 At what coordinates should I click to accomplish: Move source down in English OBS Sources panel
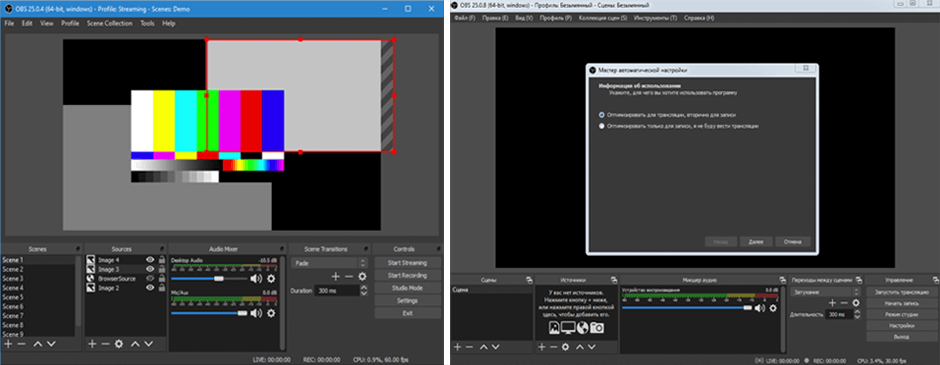(148, 344)
